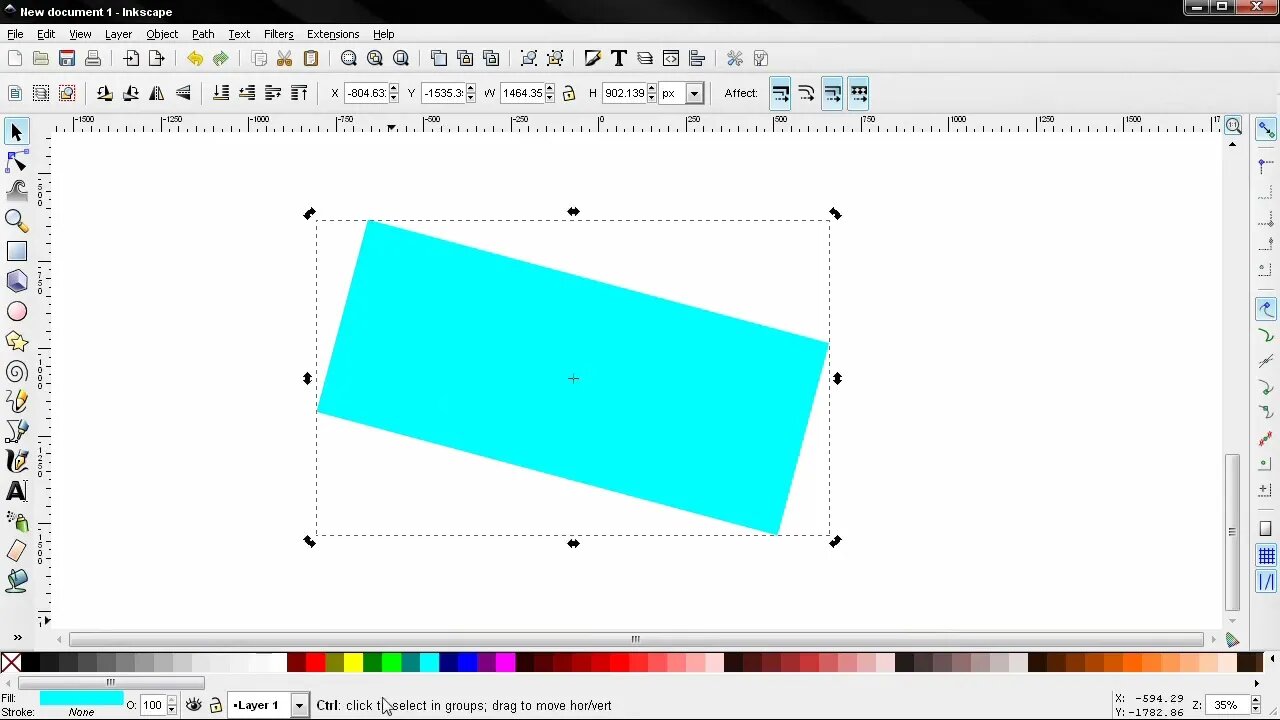This screenshot has width=1280, height=720.
Task: Select the Text tool in toolbox
Action: click(16, 491)
